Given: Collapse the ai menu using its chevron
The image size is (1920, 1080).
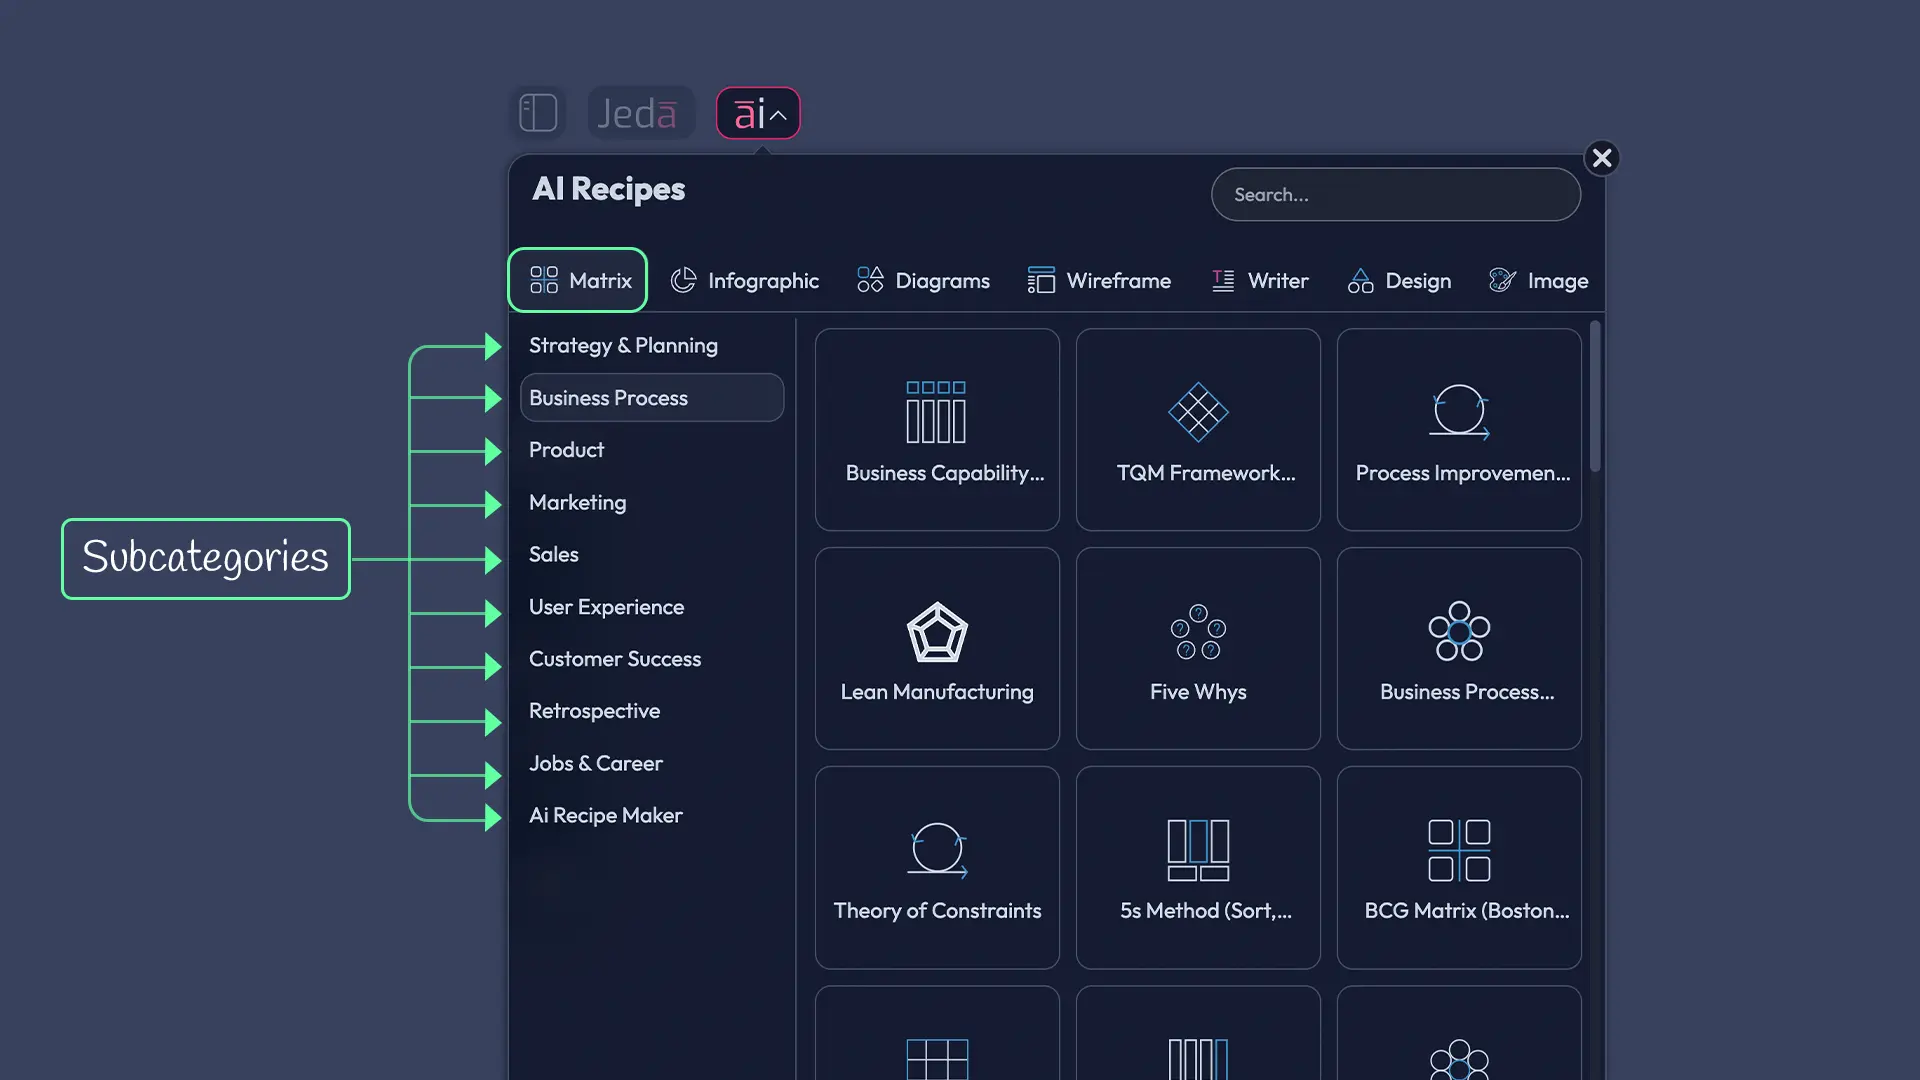Looking at the screenshot, I should (780, 112).
